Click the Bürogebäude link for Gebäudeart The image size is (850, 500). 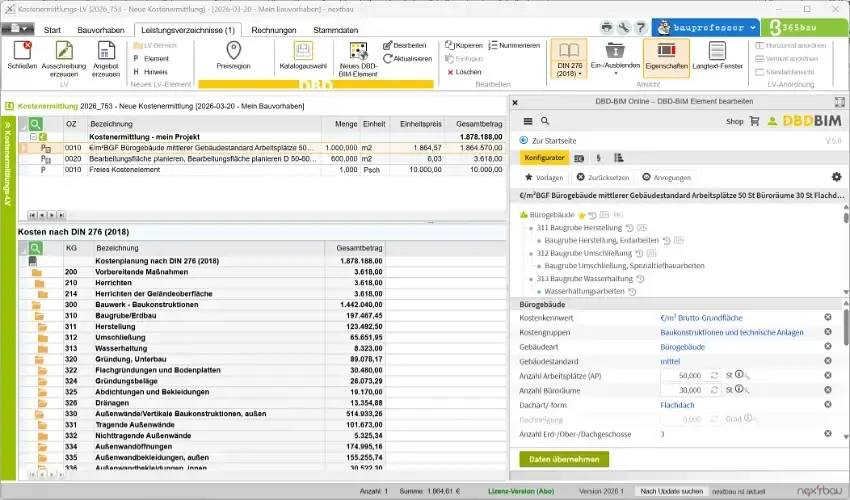682,347
